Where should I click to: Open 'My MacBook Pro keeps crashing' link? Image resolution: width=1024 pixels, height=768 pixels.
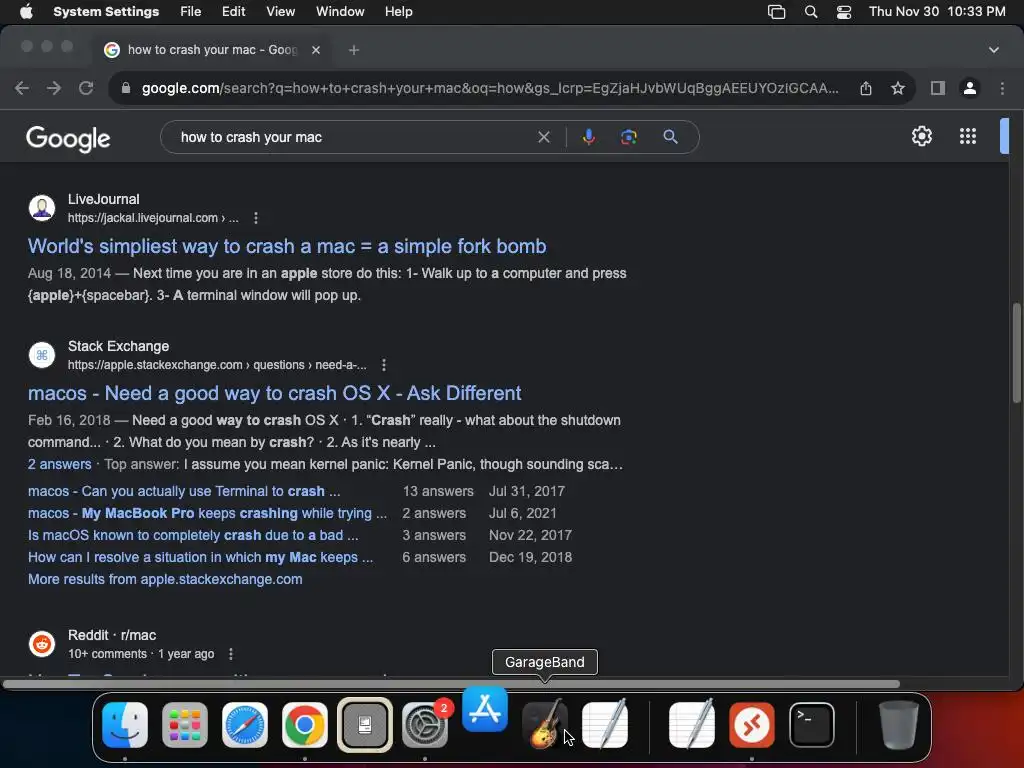click(207, 513)
